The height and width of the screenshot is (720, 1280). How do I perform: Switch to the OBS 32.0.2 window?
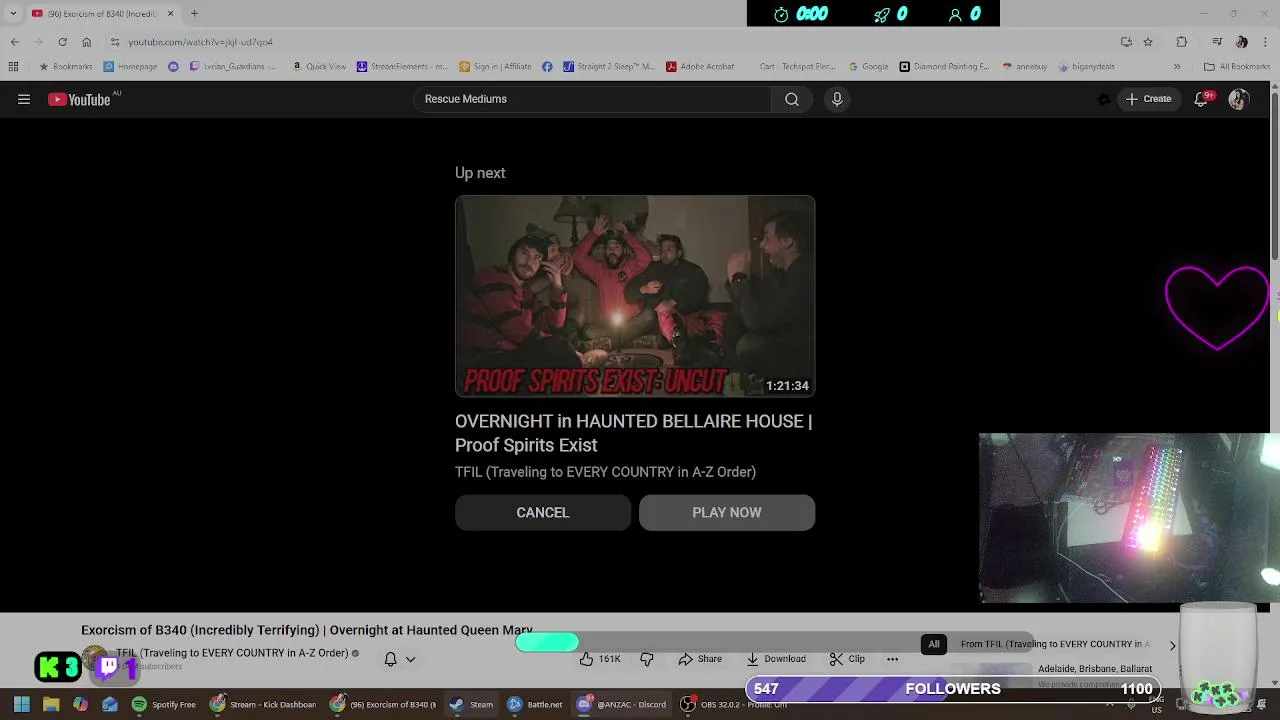point(735,705)
